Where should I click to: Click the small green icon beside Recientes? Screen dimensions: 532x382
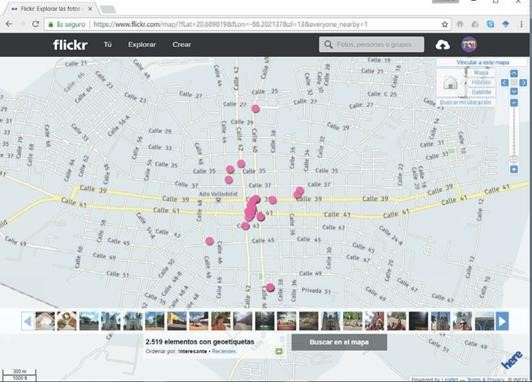click(x=279, y=351)
